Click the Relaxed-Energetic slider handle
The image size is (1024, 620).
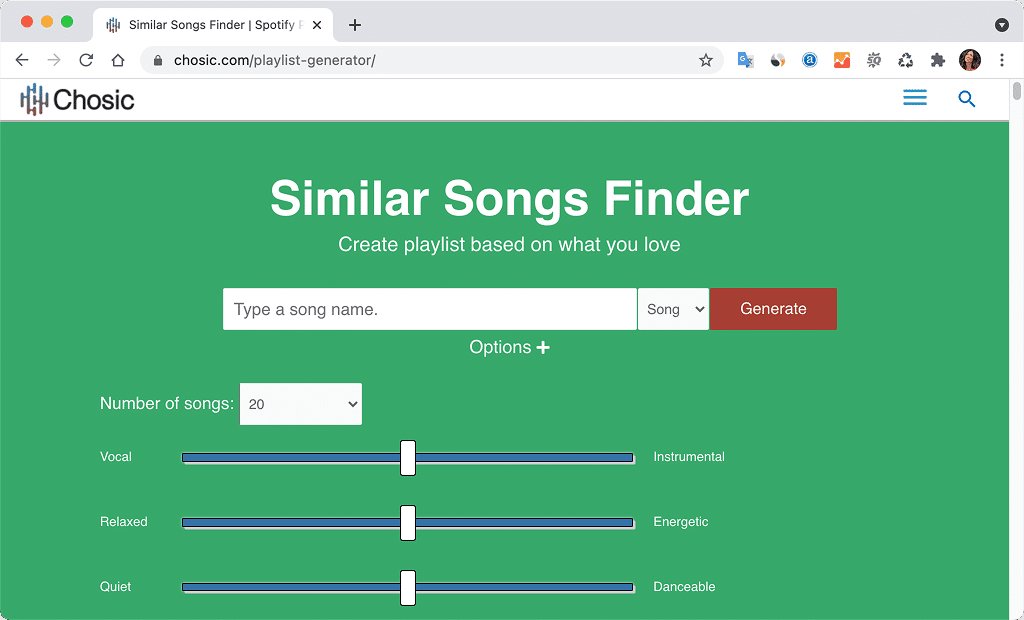[x=407, y=522]
